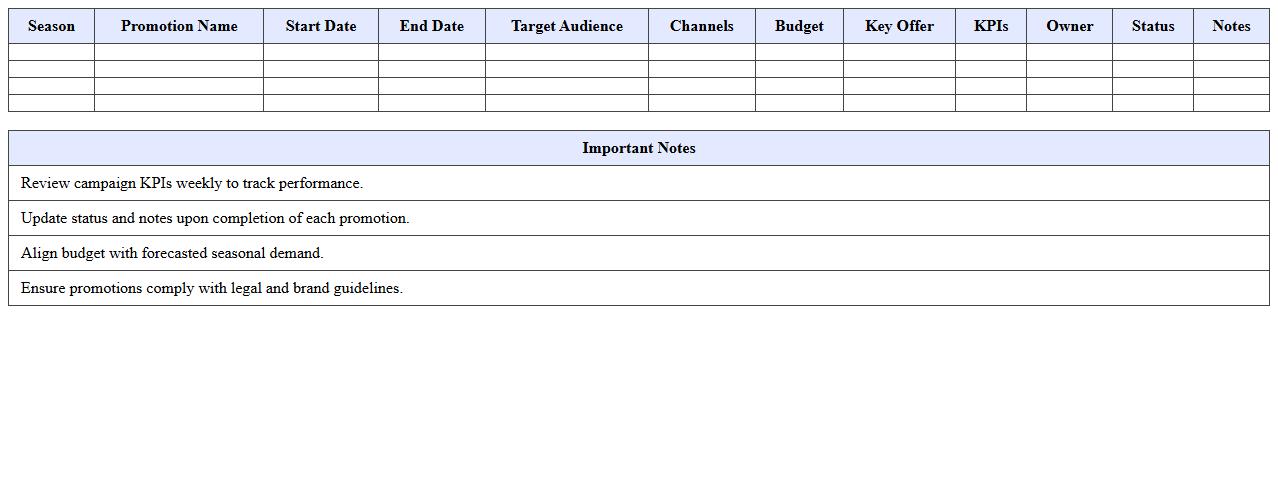
Task: Select the Promotion Name column header
Action: 179,26
